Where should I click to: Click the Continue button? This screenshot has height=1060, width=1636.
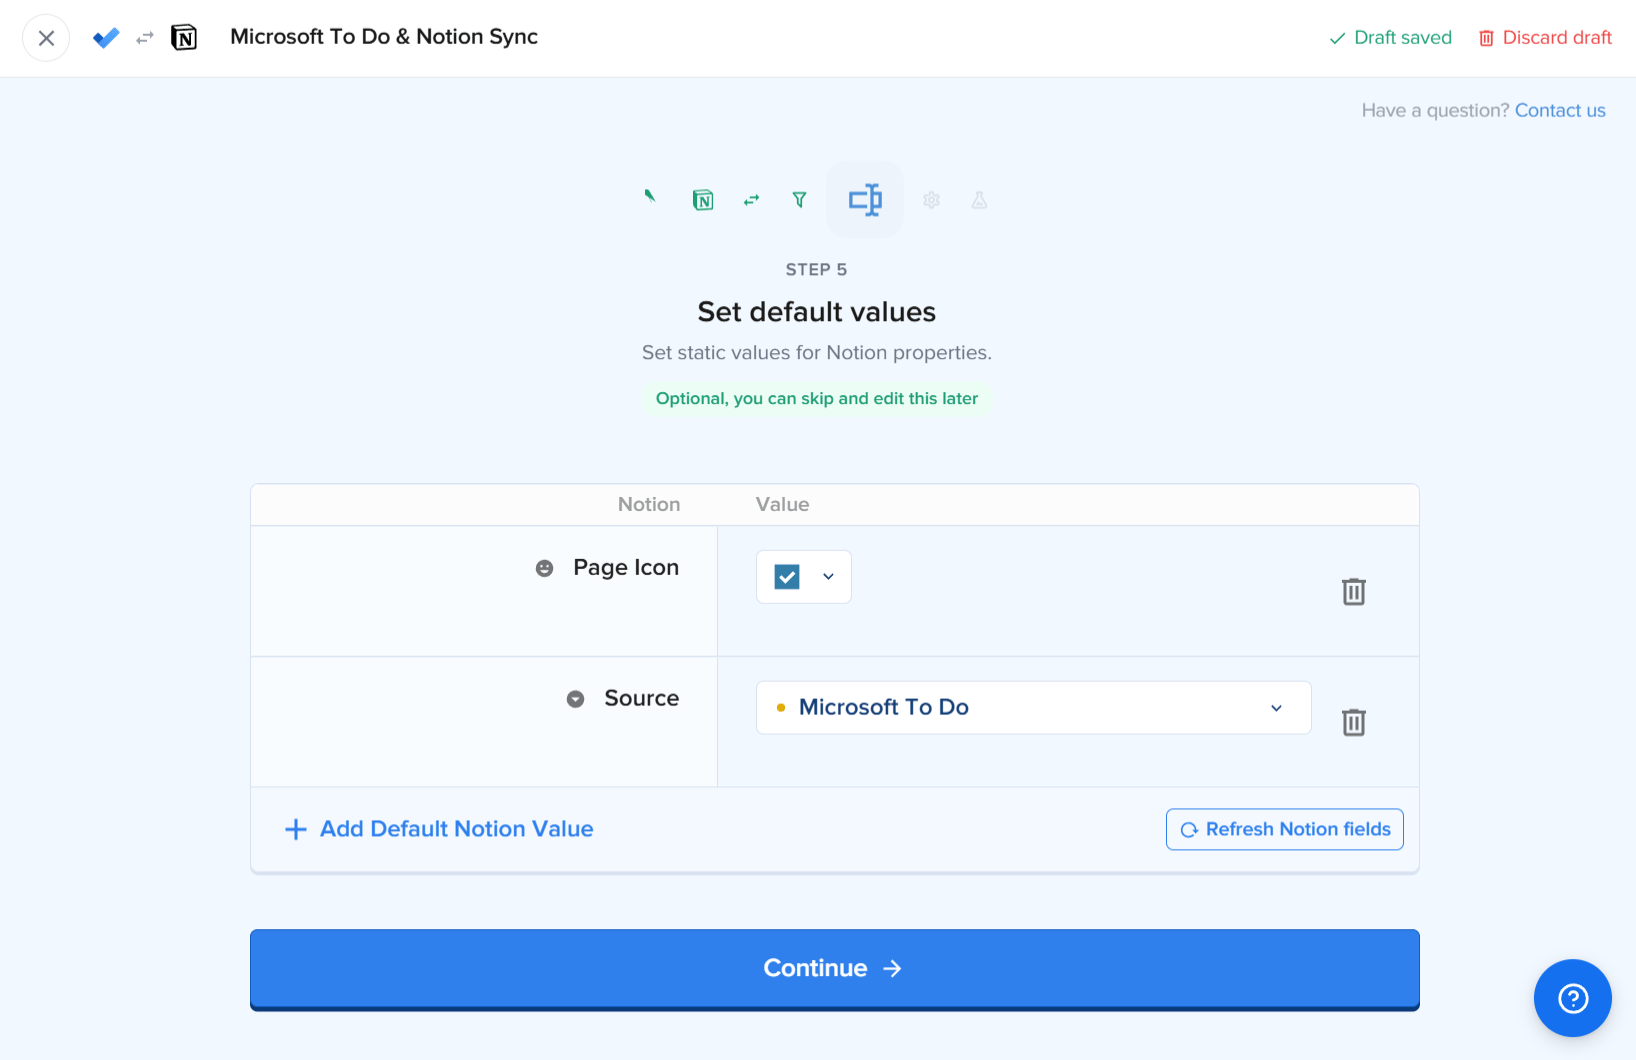(834, 969)
